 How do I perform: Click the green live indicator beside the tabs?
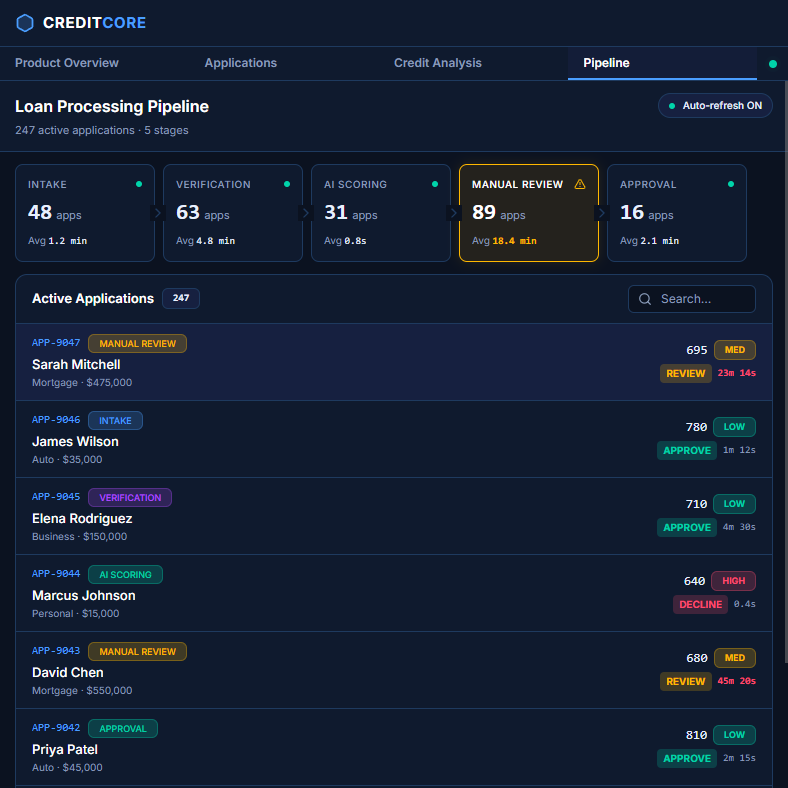(772, 64)
